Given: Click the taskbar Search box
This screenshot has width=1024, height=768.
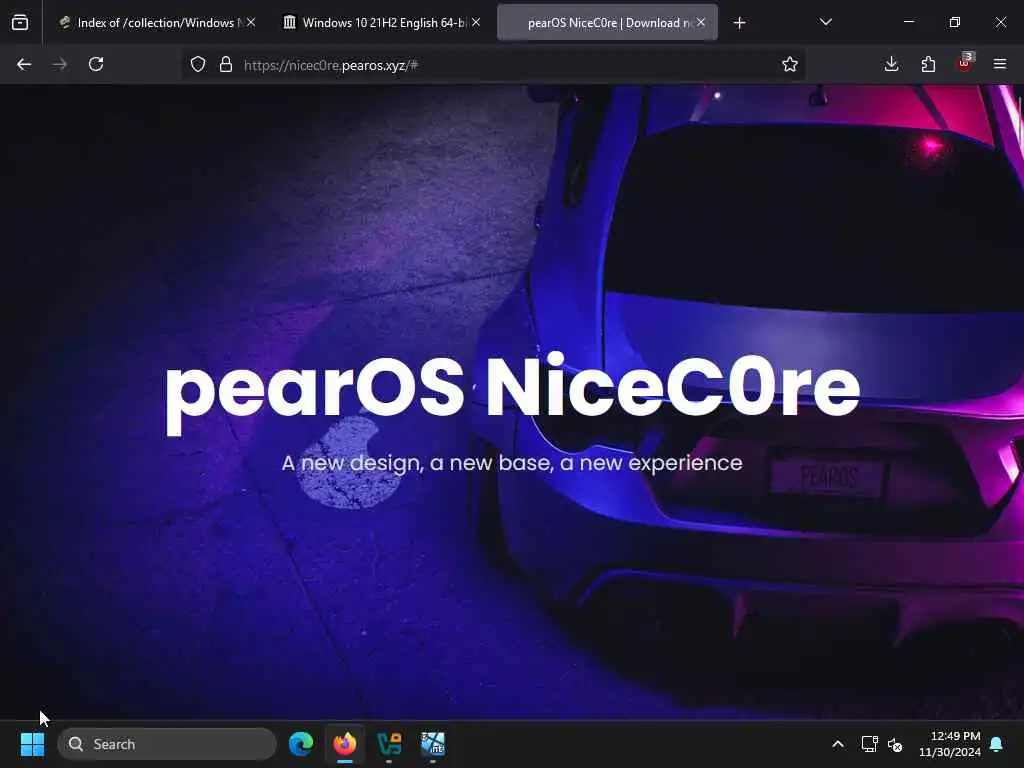Looking at the screenshot, I should 167,744.
